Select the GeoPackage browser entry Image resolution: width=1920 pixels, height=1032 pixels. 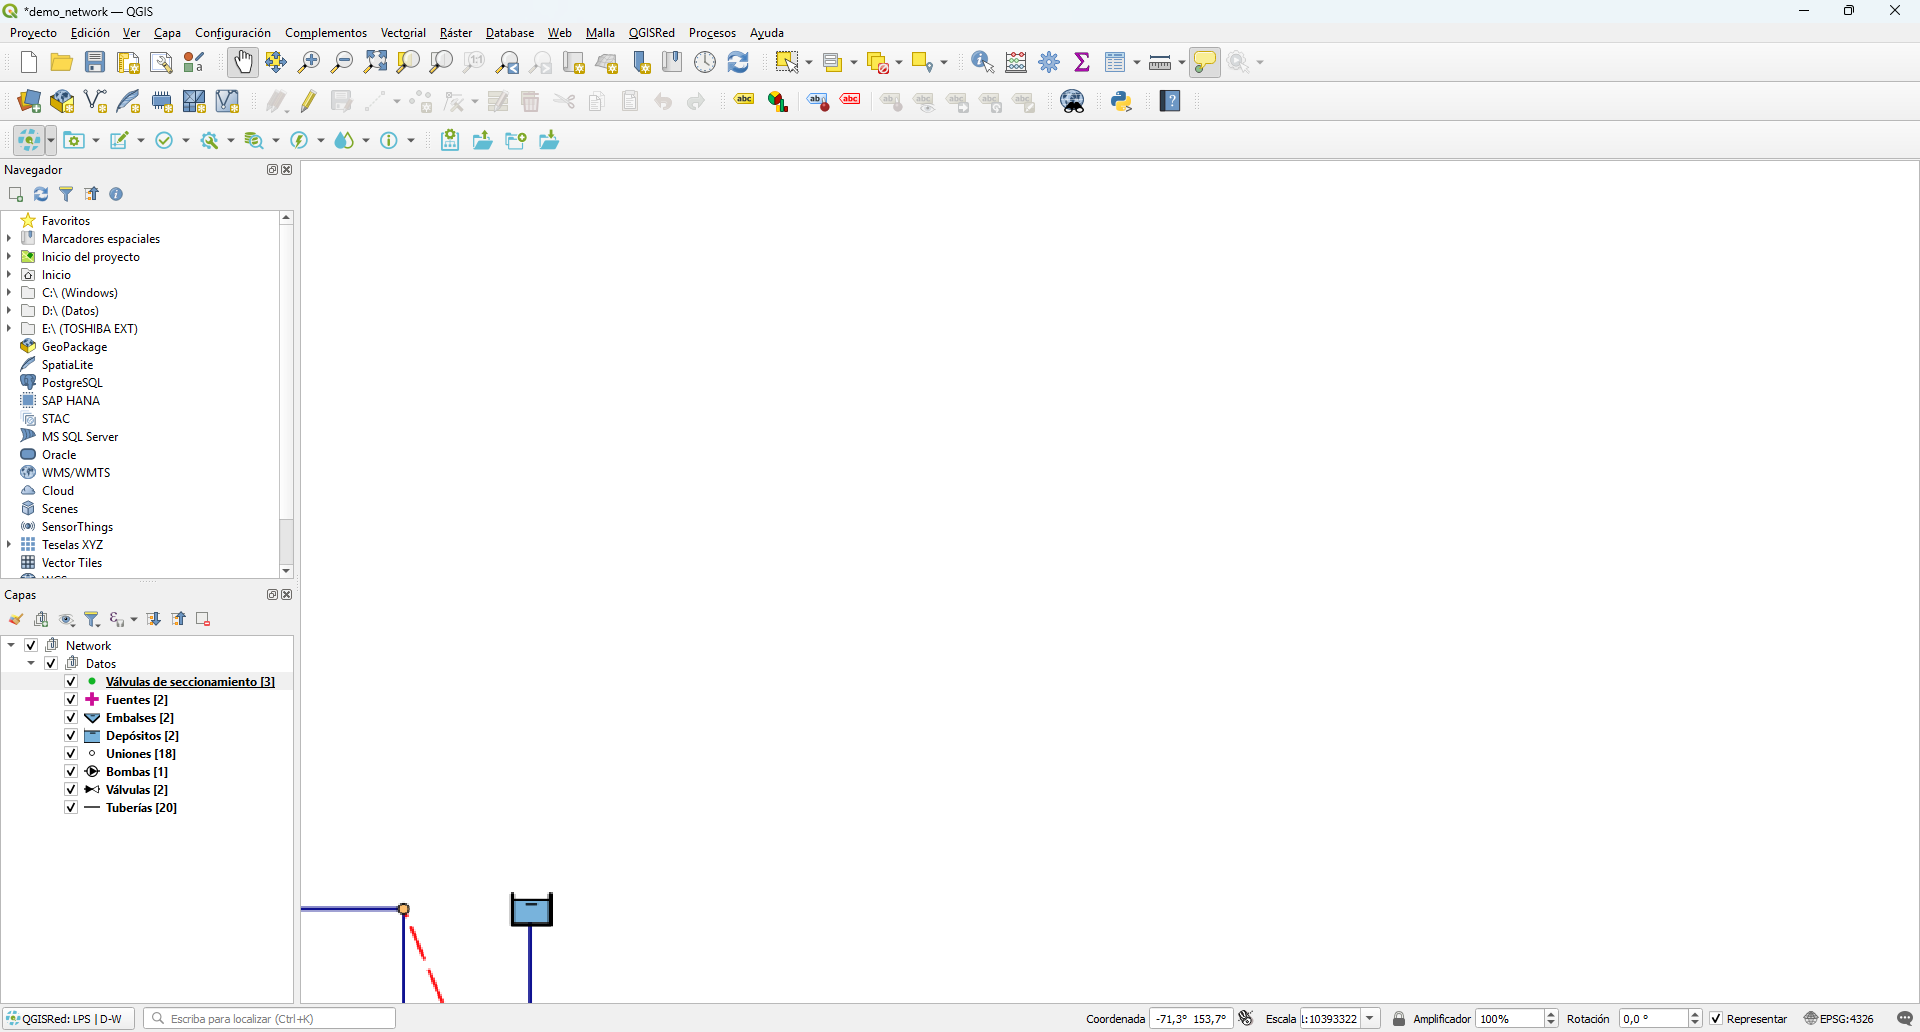click(74, 347)
